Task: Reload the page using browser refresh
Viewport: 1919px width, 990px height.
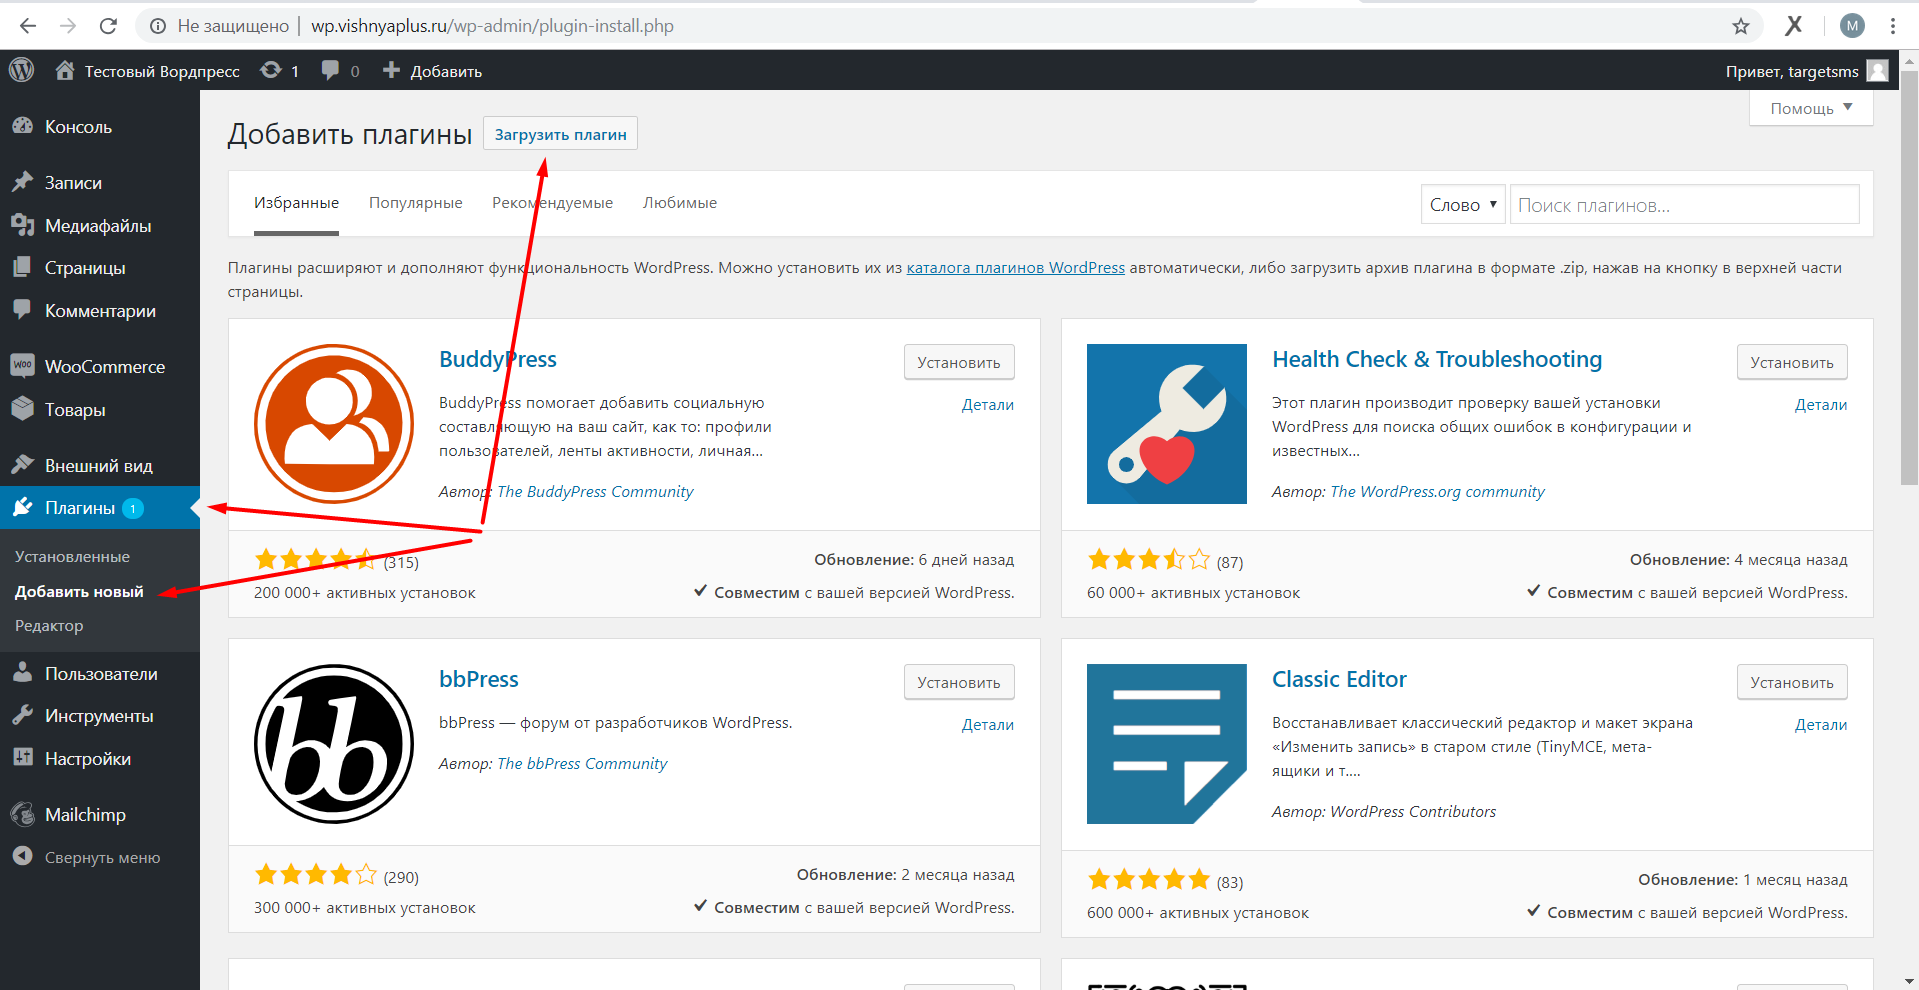Action: coord(108,26)
